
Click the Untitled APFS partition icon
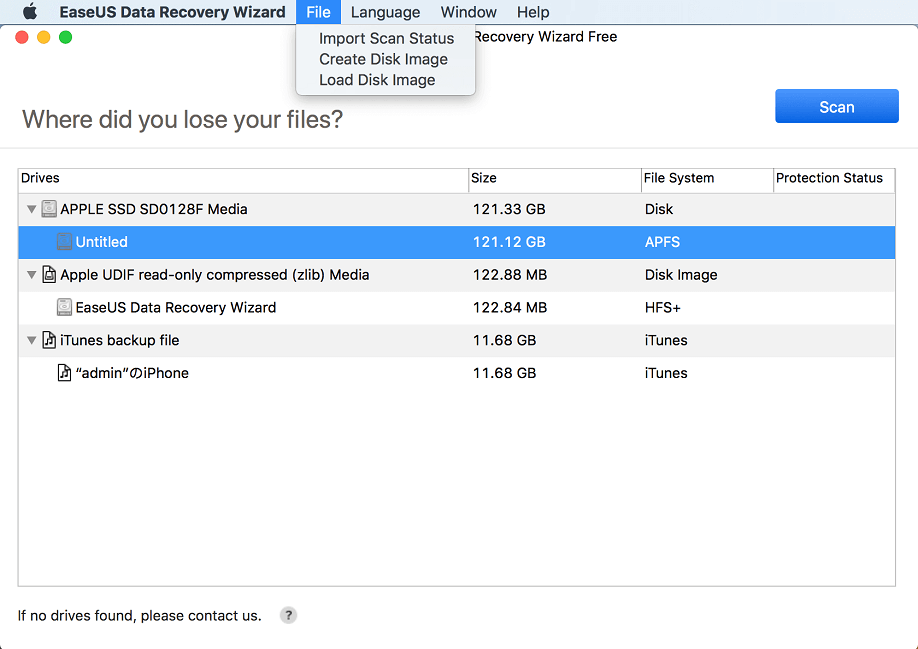[65, 241]
